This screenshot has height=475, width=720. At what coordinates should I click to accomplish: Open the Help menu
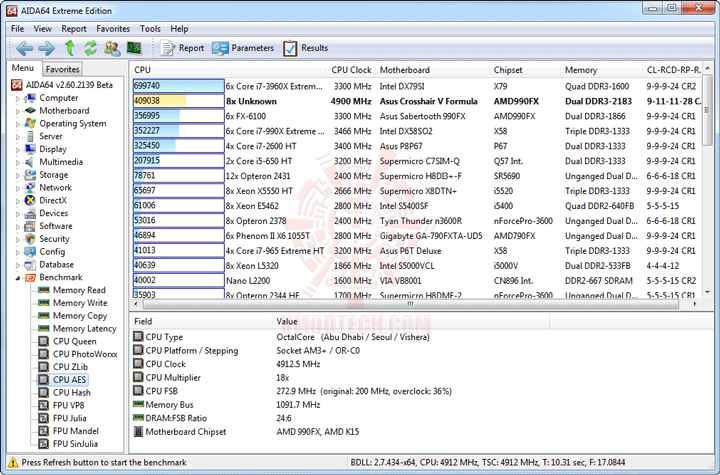pyautogui.click(x=179, y=28)
